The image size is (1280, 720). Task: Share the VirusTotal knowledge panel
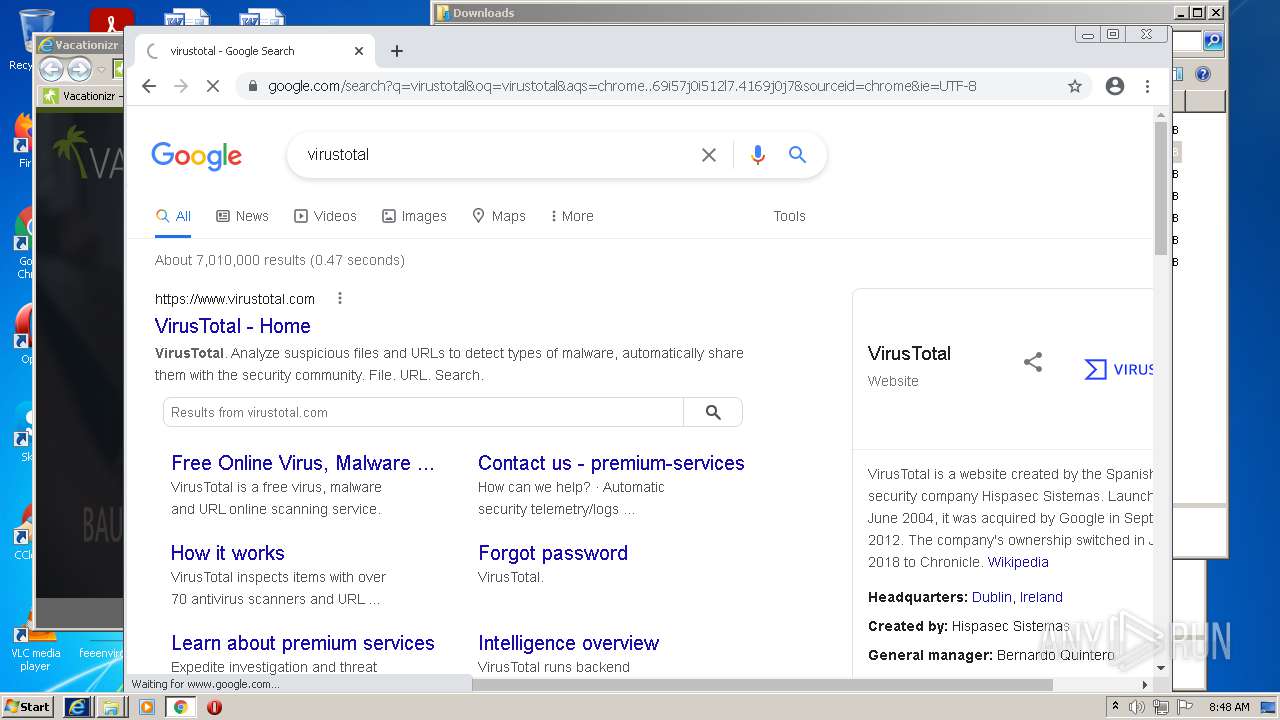[1033, 362]
